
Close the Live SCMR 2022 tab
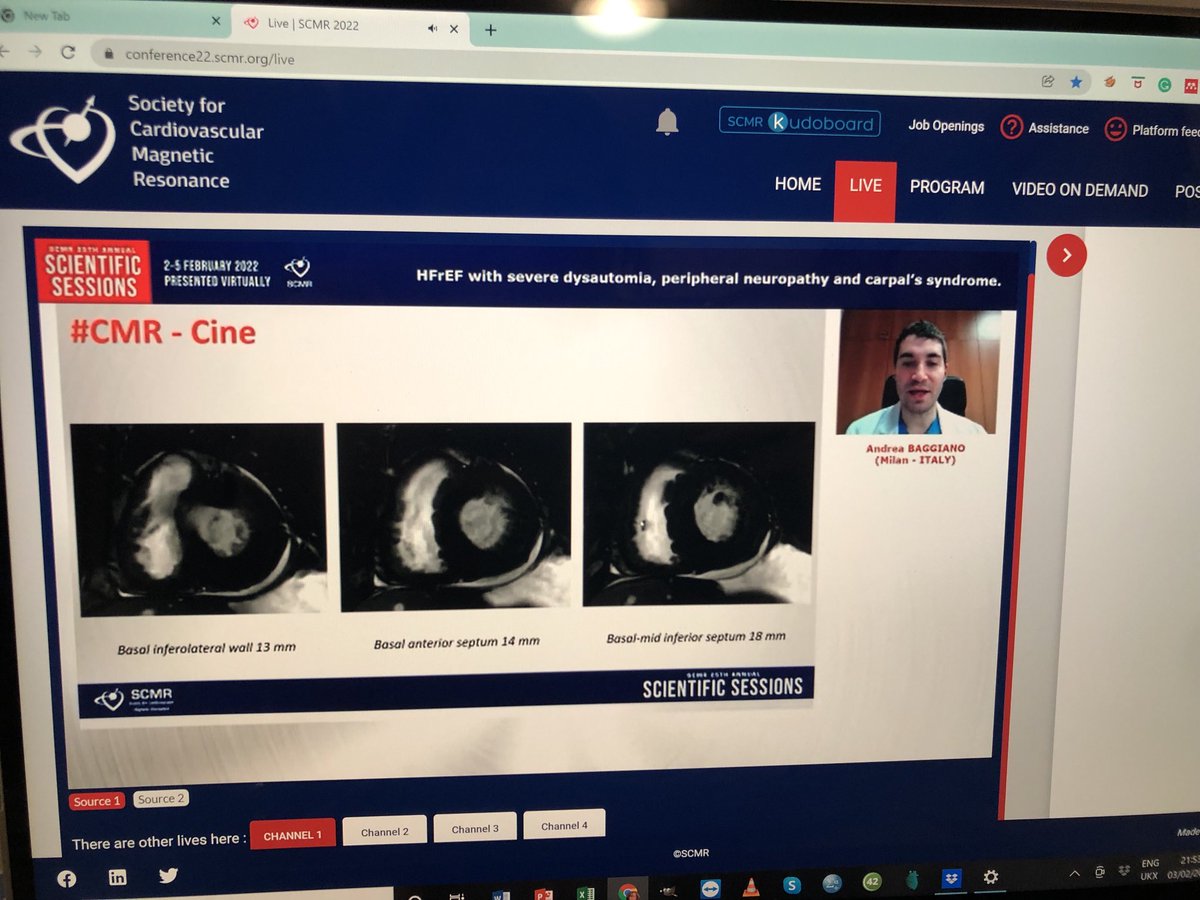454,30
